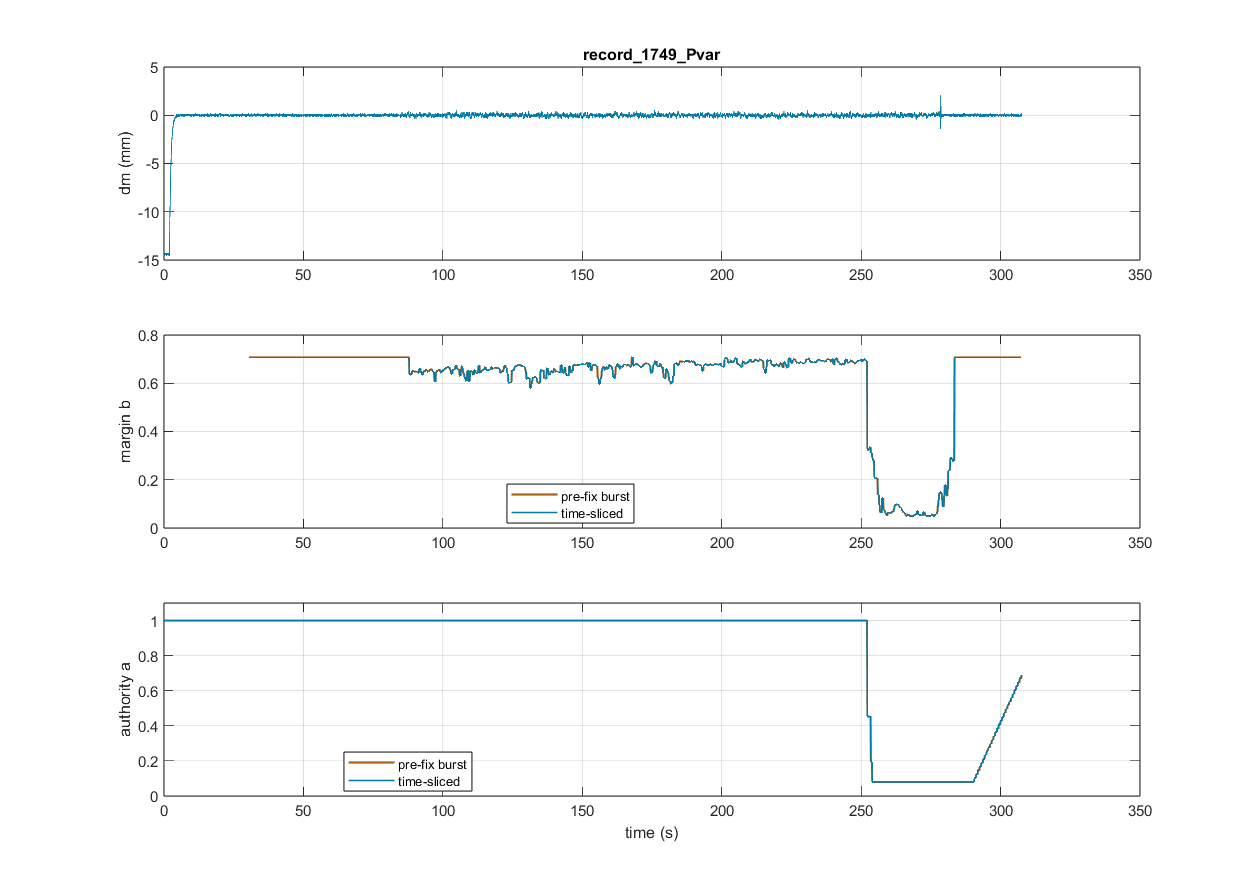Screen dimensions: 1260x894
Task: Click the 350 x-tick under the dm plot
Action: (x=1140, y=275)
